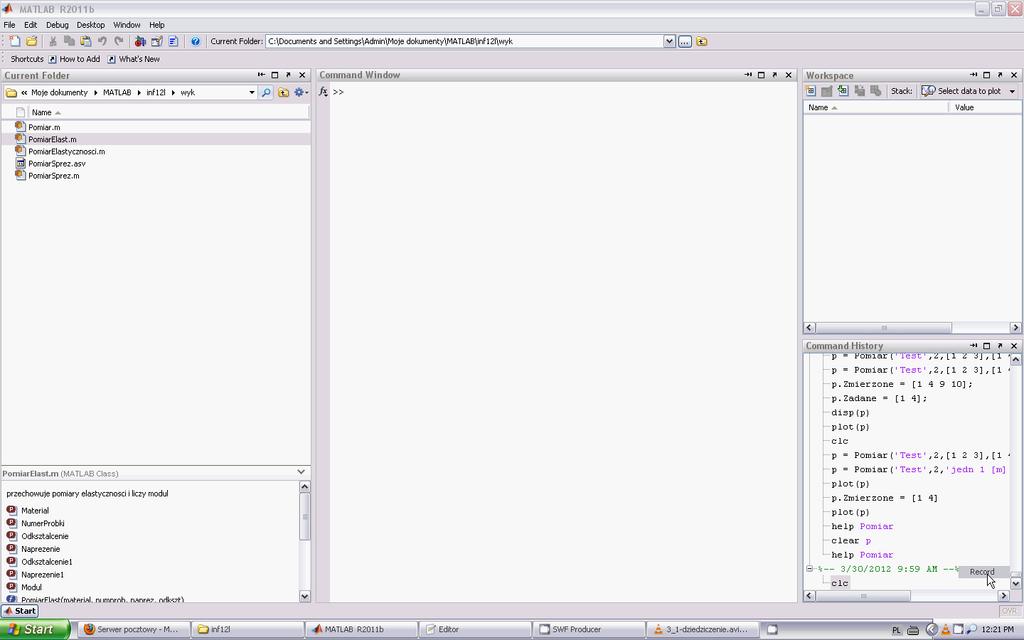Undock the Command History panel
This screenshot has height=640, width=1024.
1000,345
